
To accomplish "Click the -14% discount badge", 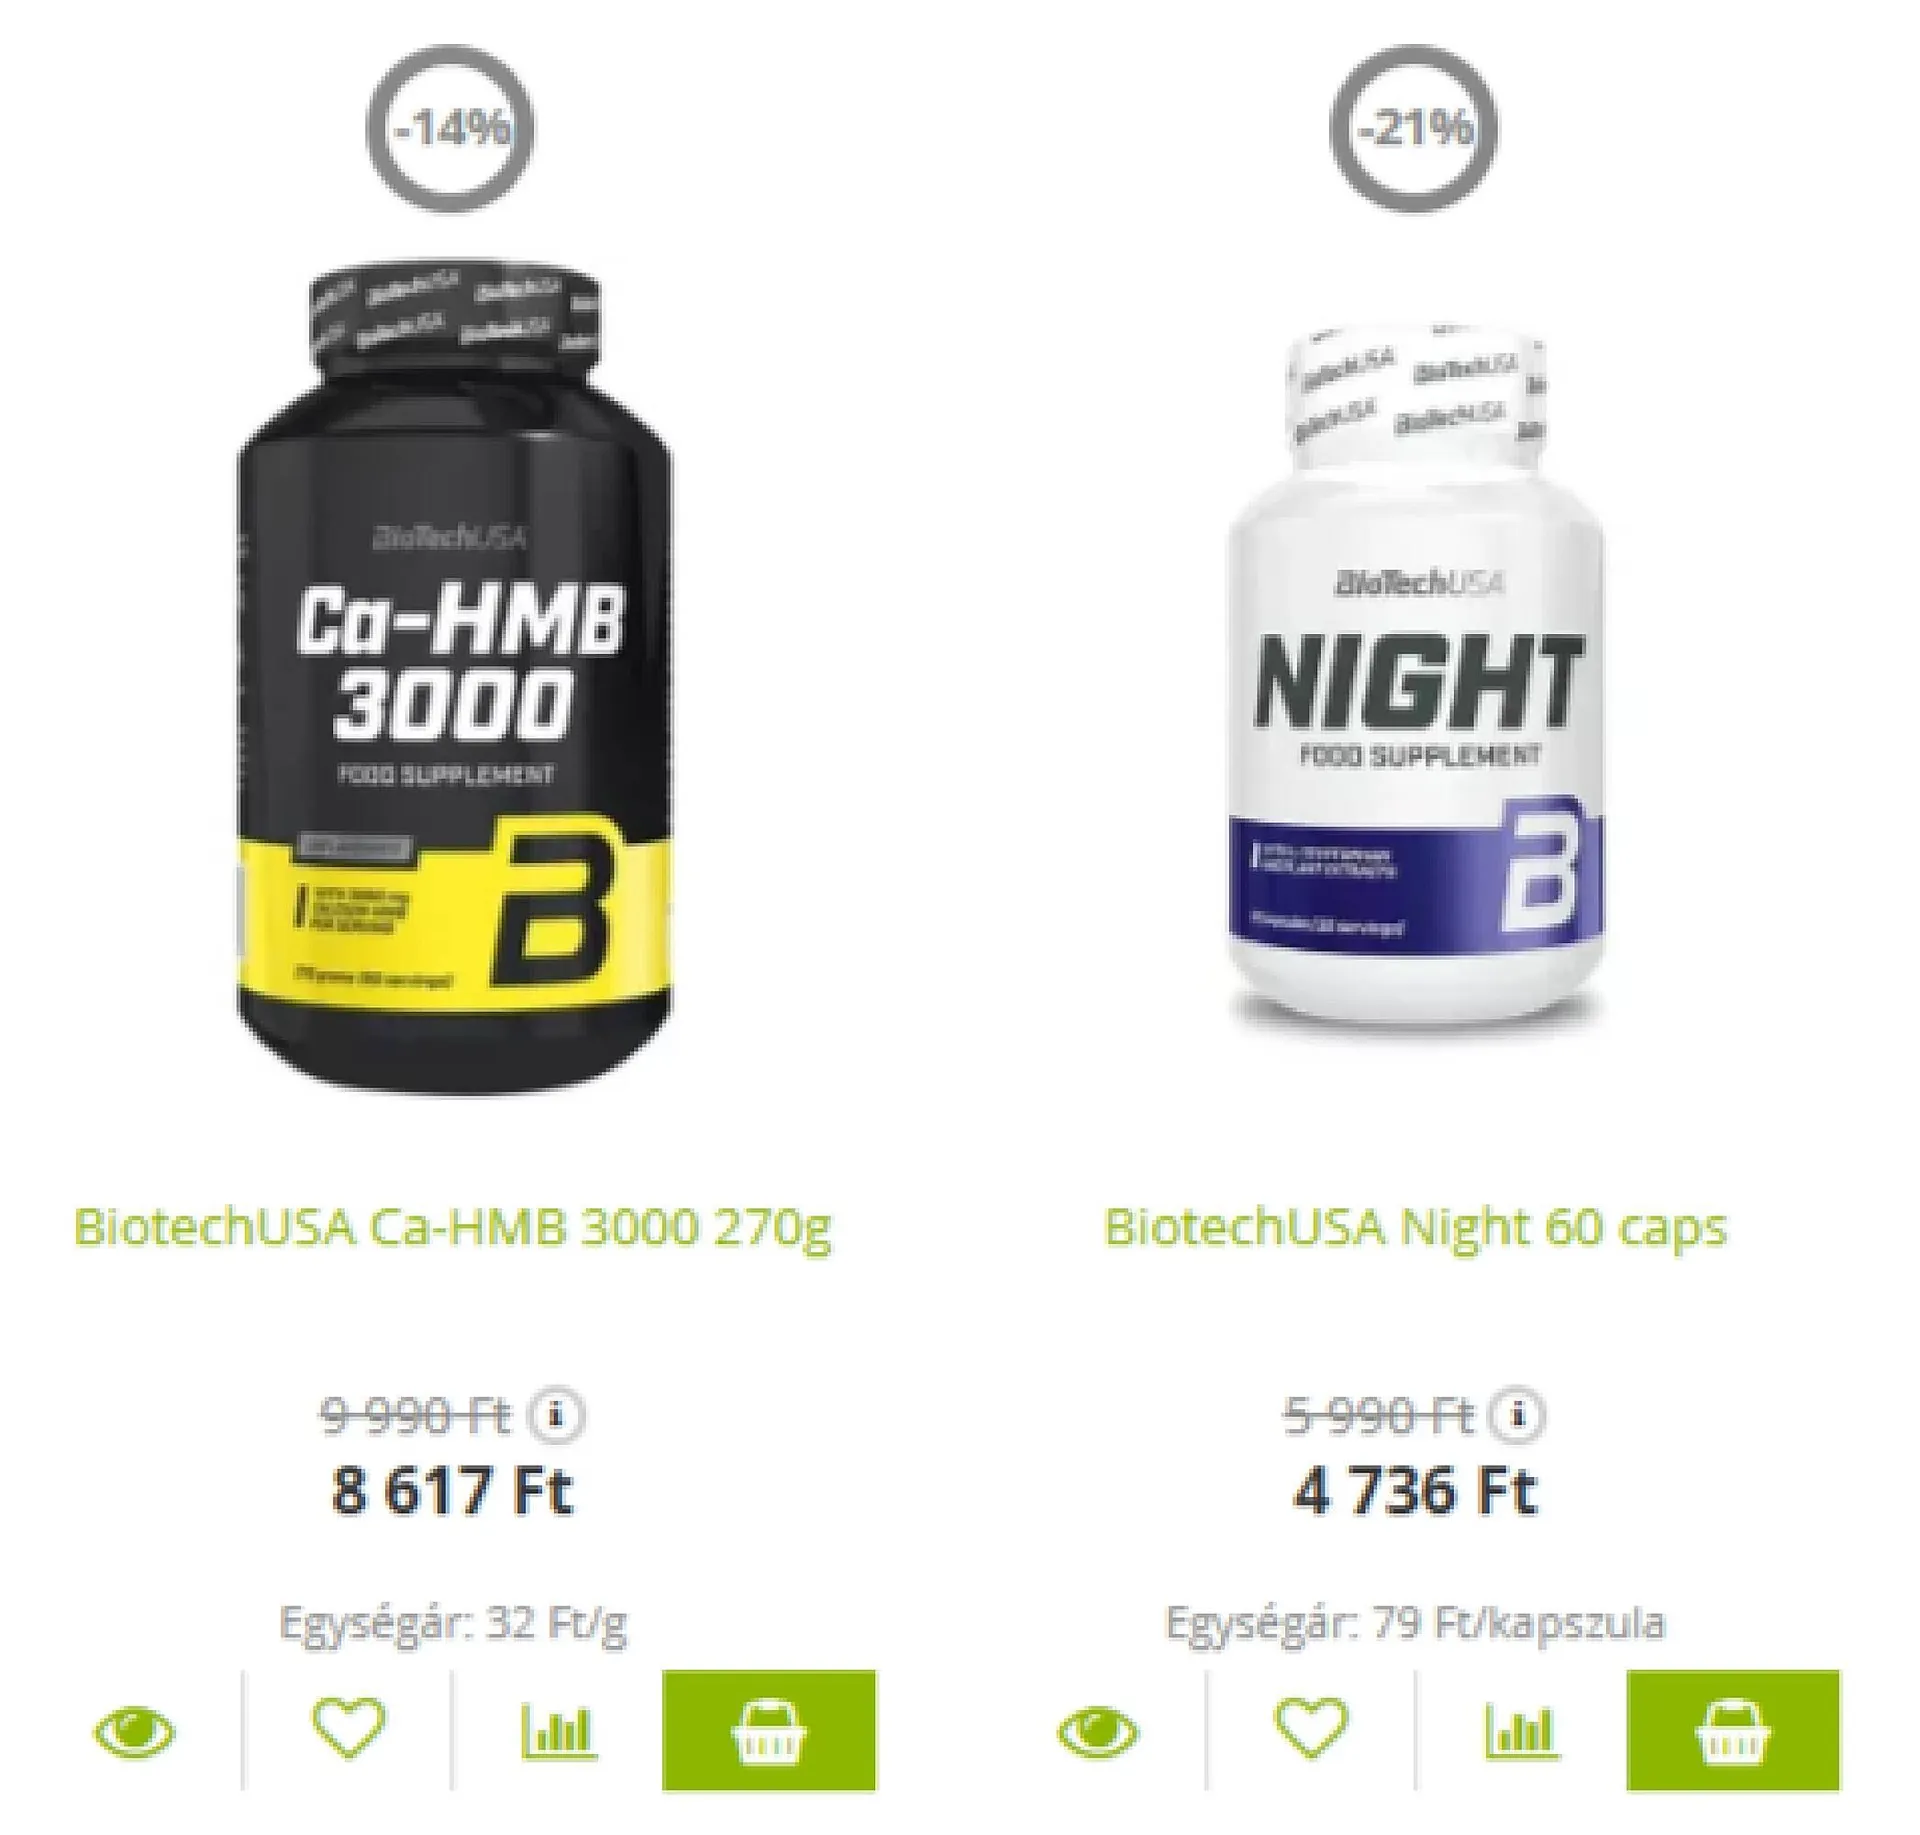I will click(x=451, y=129).
